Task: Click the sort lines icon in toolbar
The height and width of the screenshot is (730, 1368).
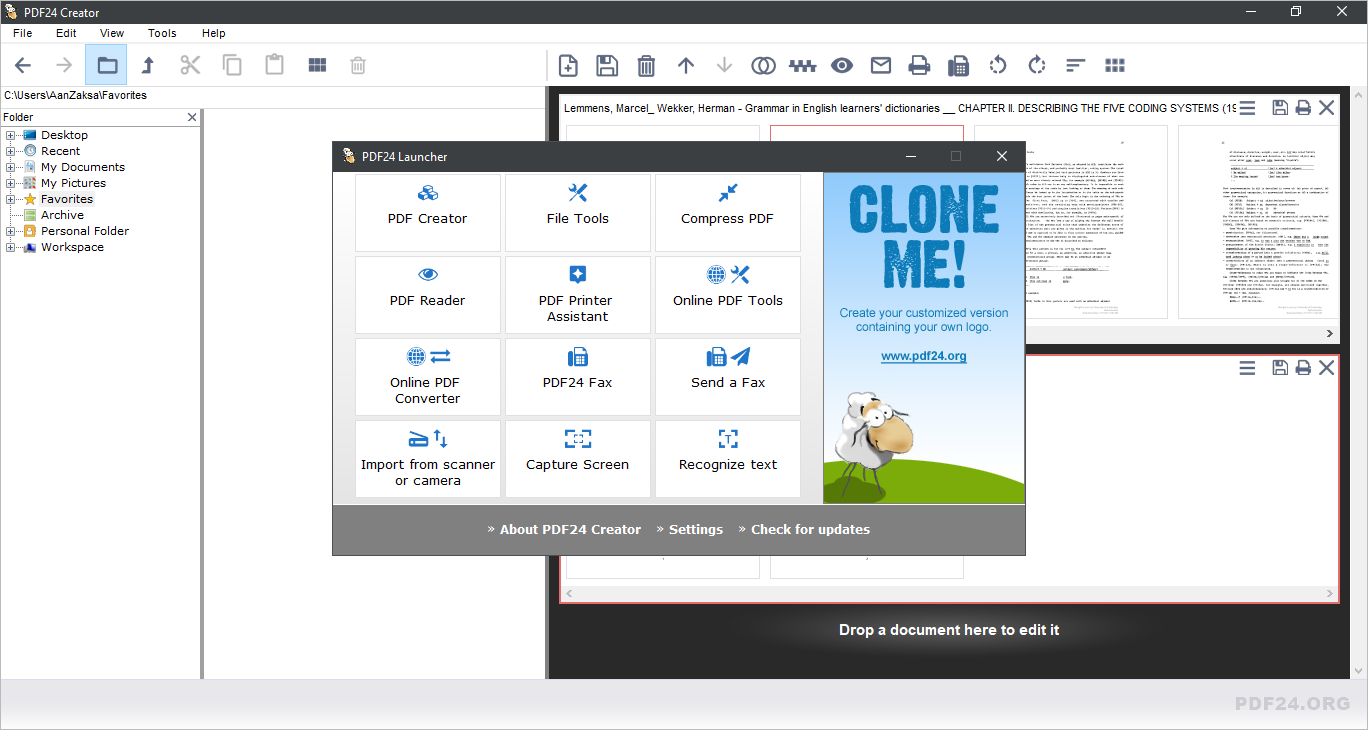Action: click(1075, 66)
